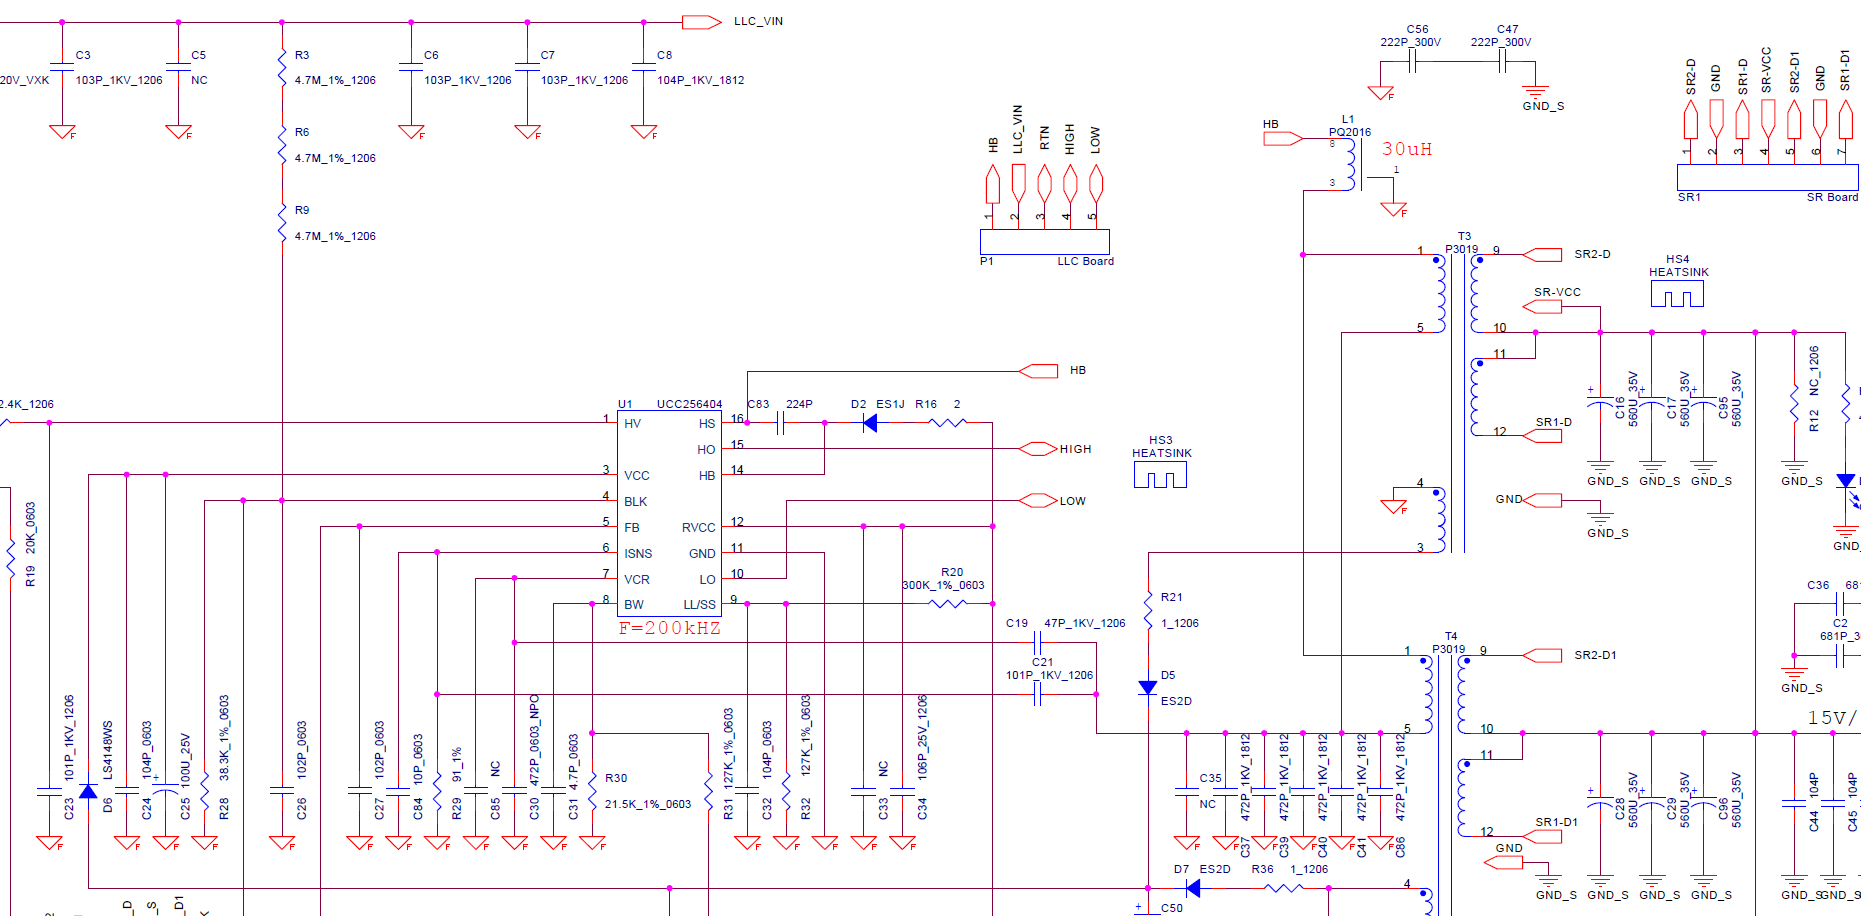Click the HIGH output port symbol
Viewport: 1861px width, 916px height.
click(1038, 449)
